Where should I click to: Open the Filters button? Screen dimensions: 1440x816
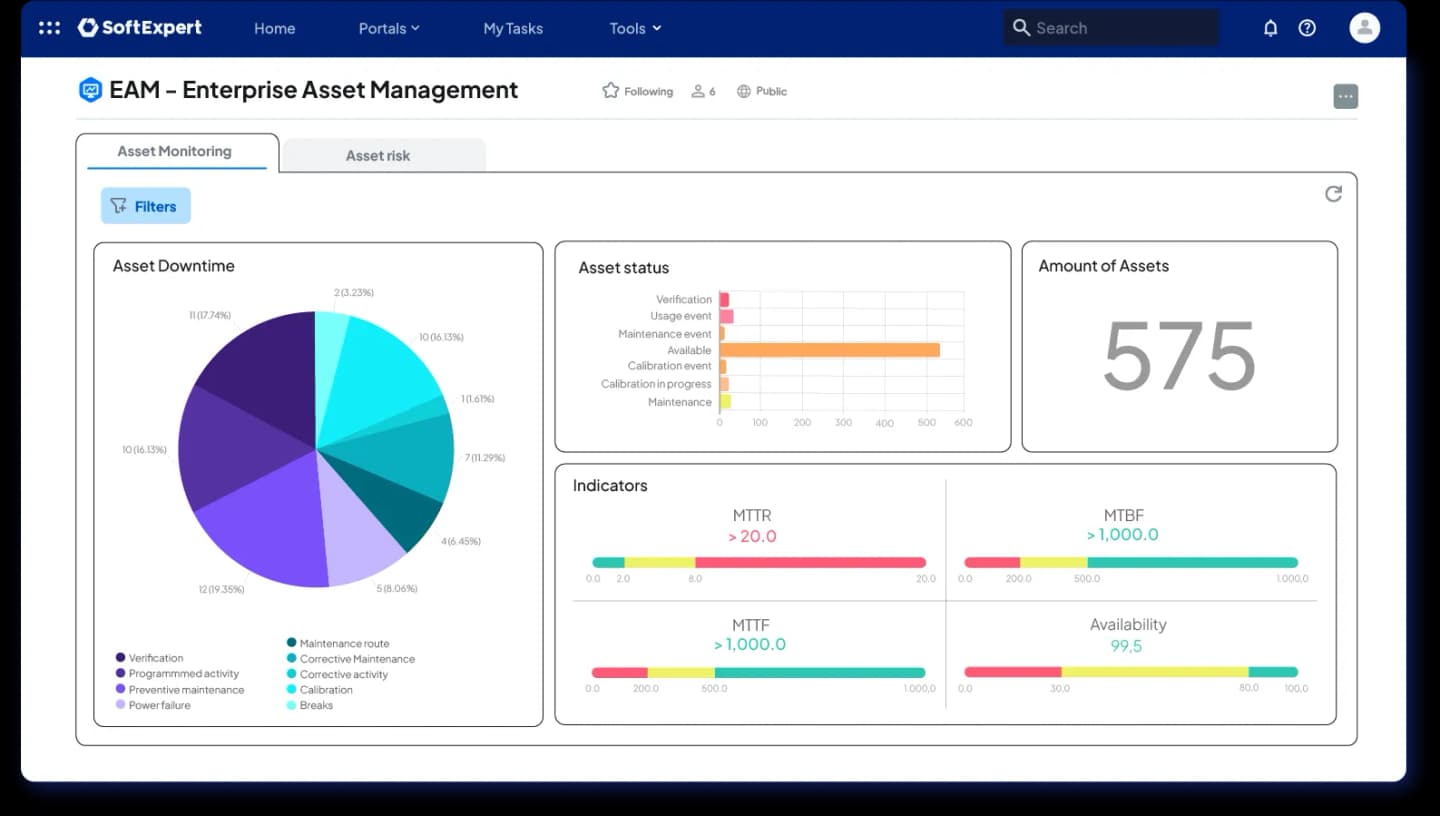click(x=145, y=206)
